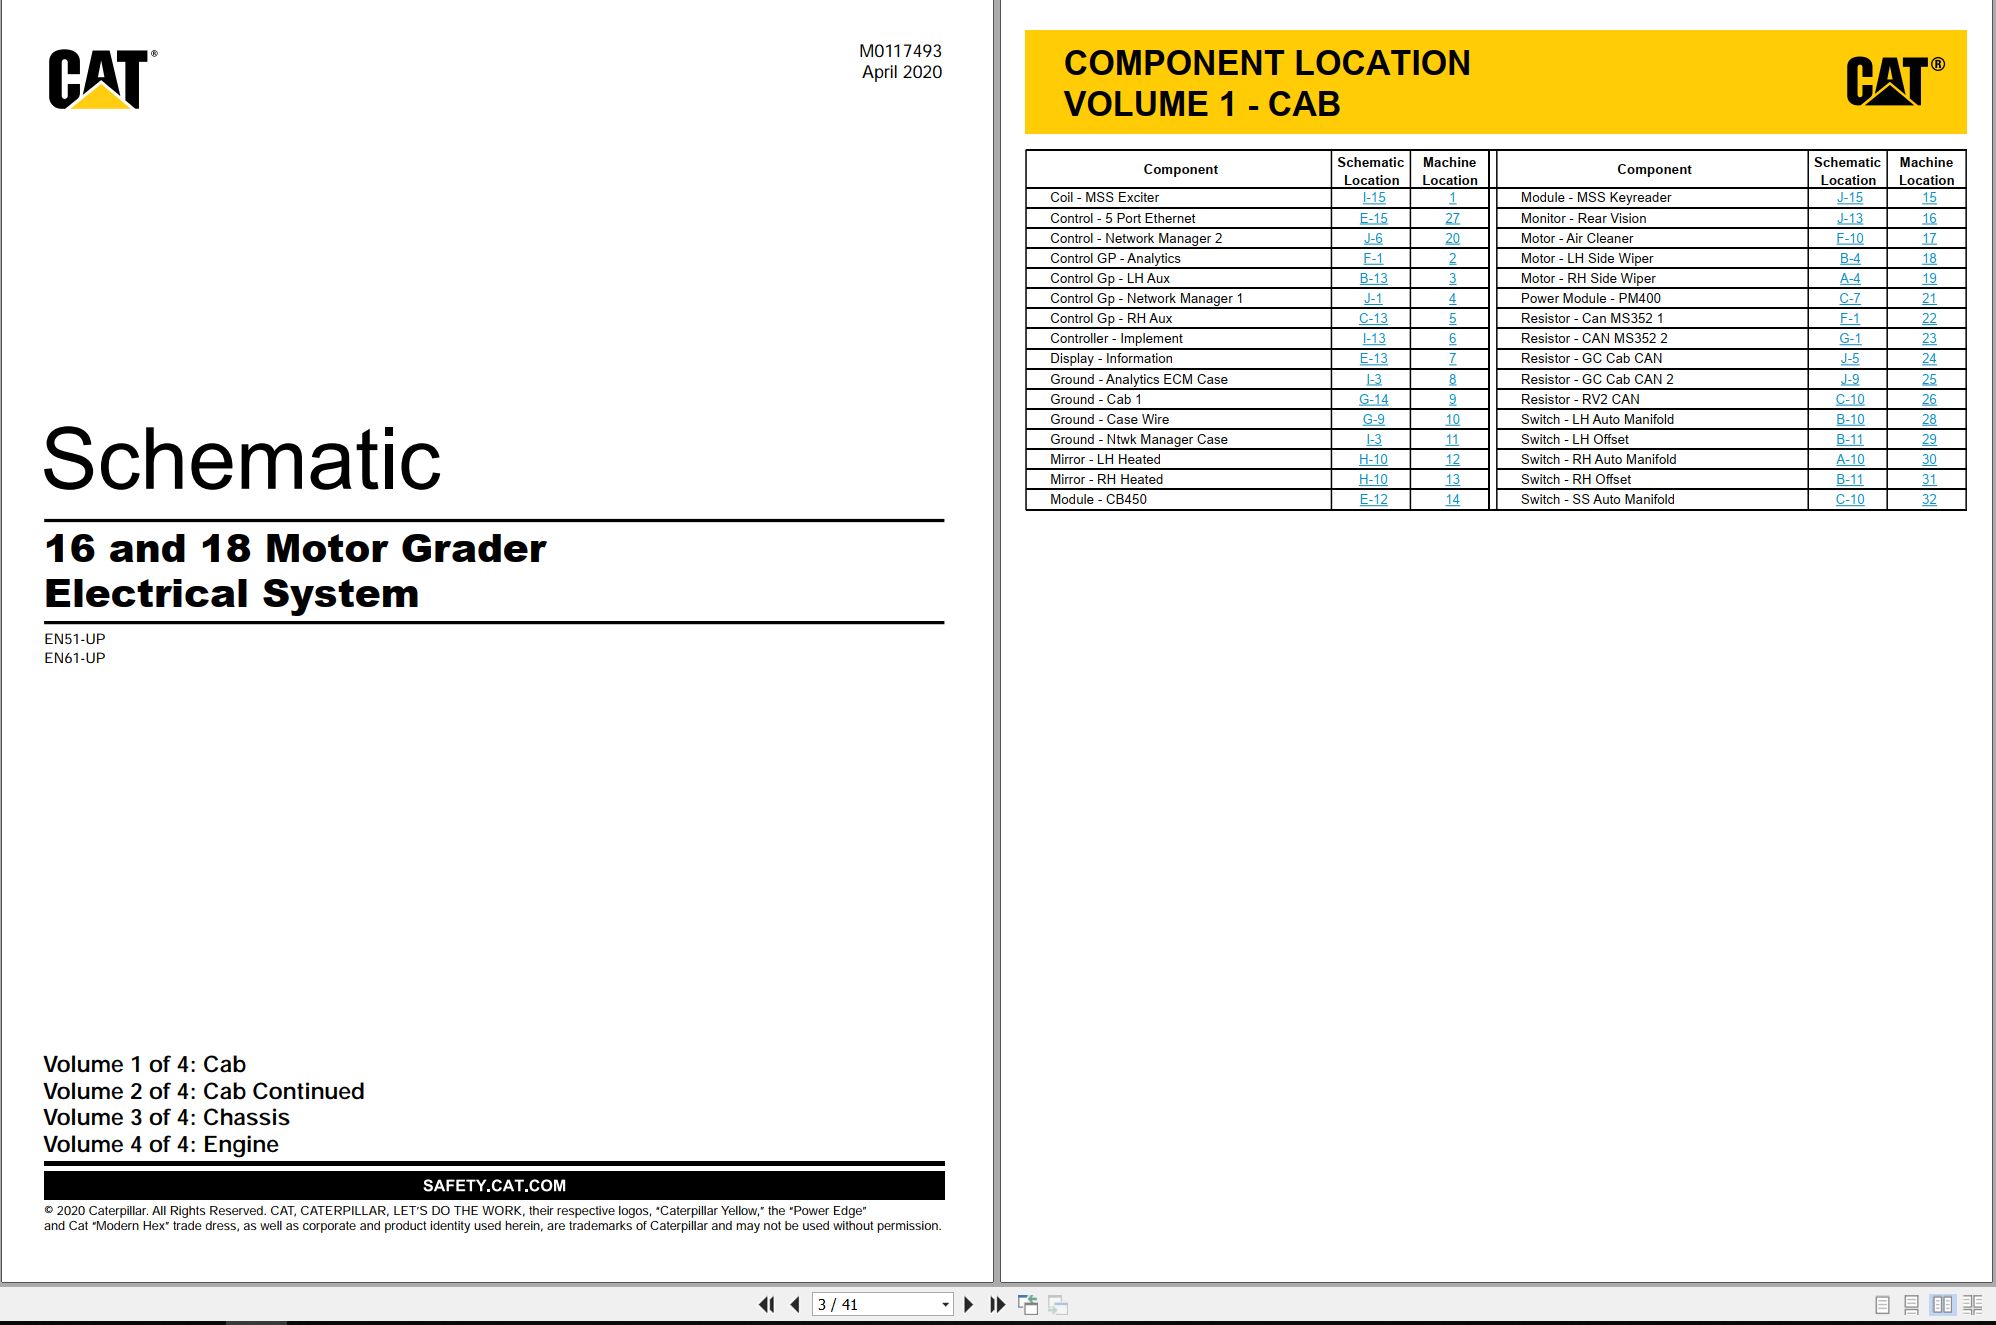Open G-1 link for Resistor - CAN MS352 2
The width and height of the screenshot is (1996, 1325).
click(1850, 338)
